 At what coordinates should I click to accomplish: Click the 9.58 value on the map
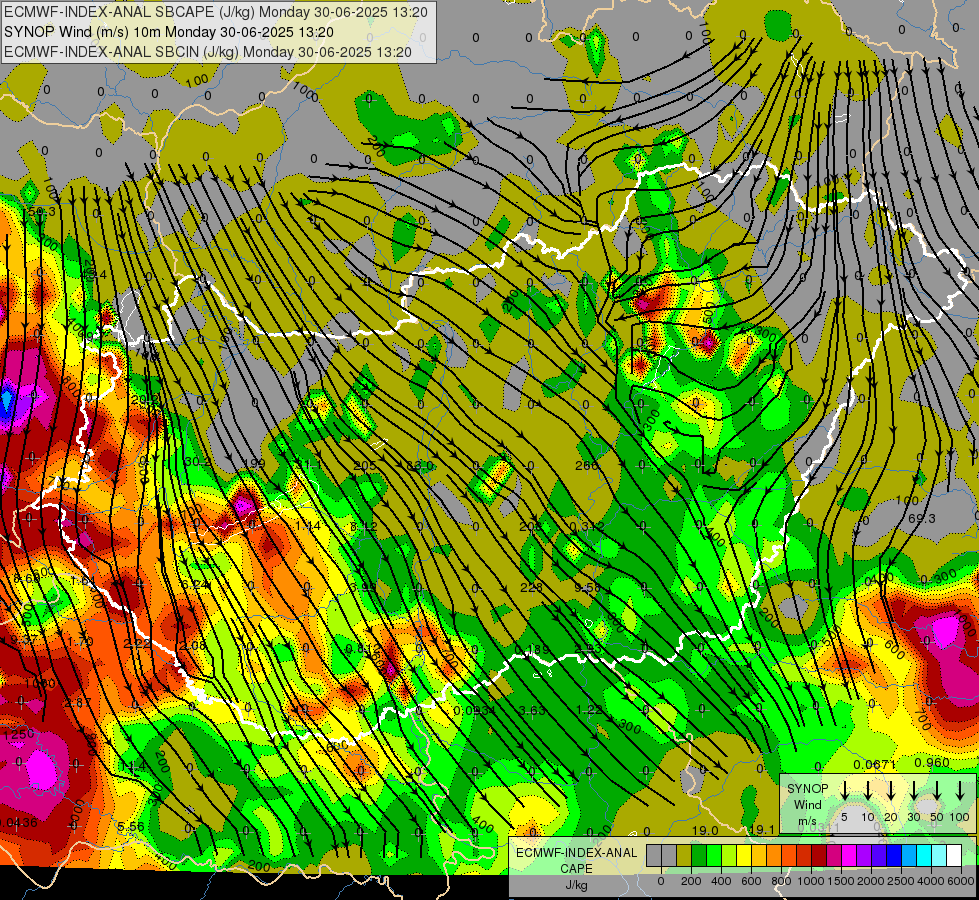point(588,587)
